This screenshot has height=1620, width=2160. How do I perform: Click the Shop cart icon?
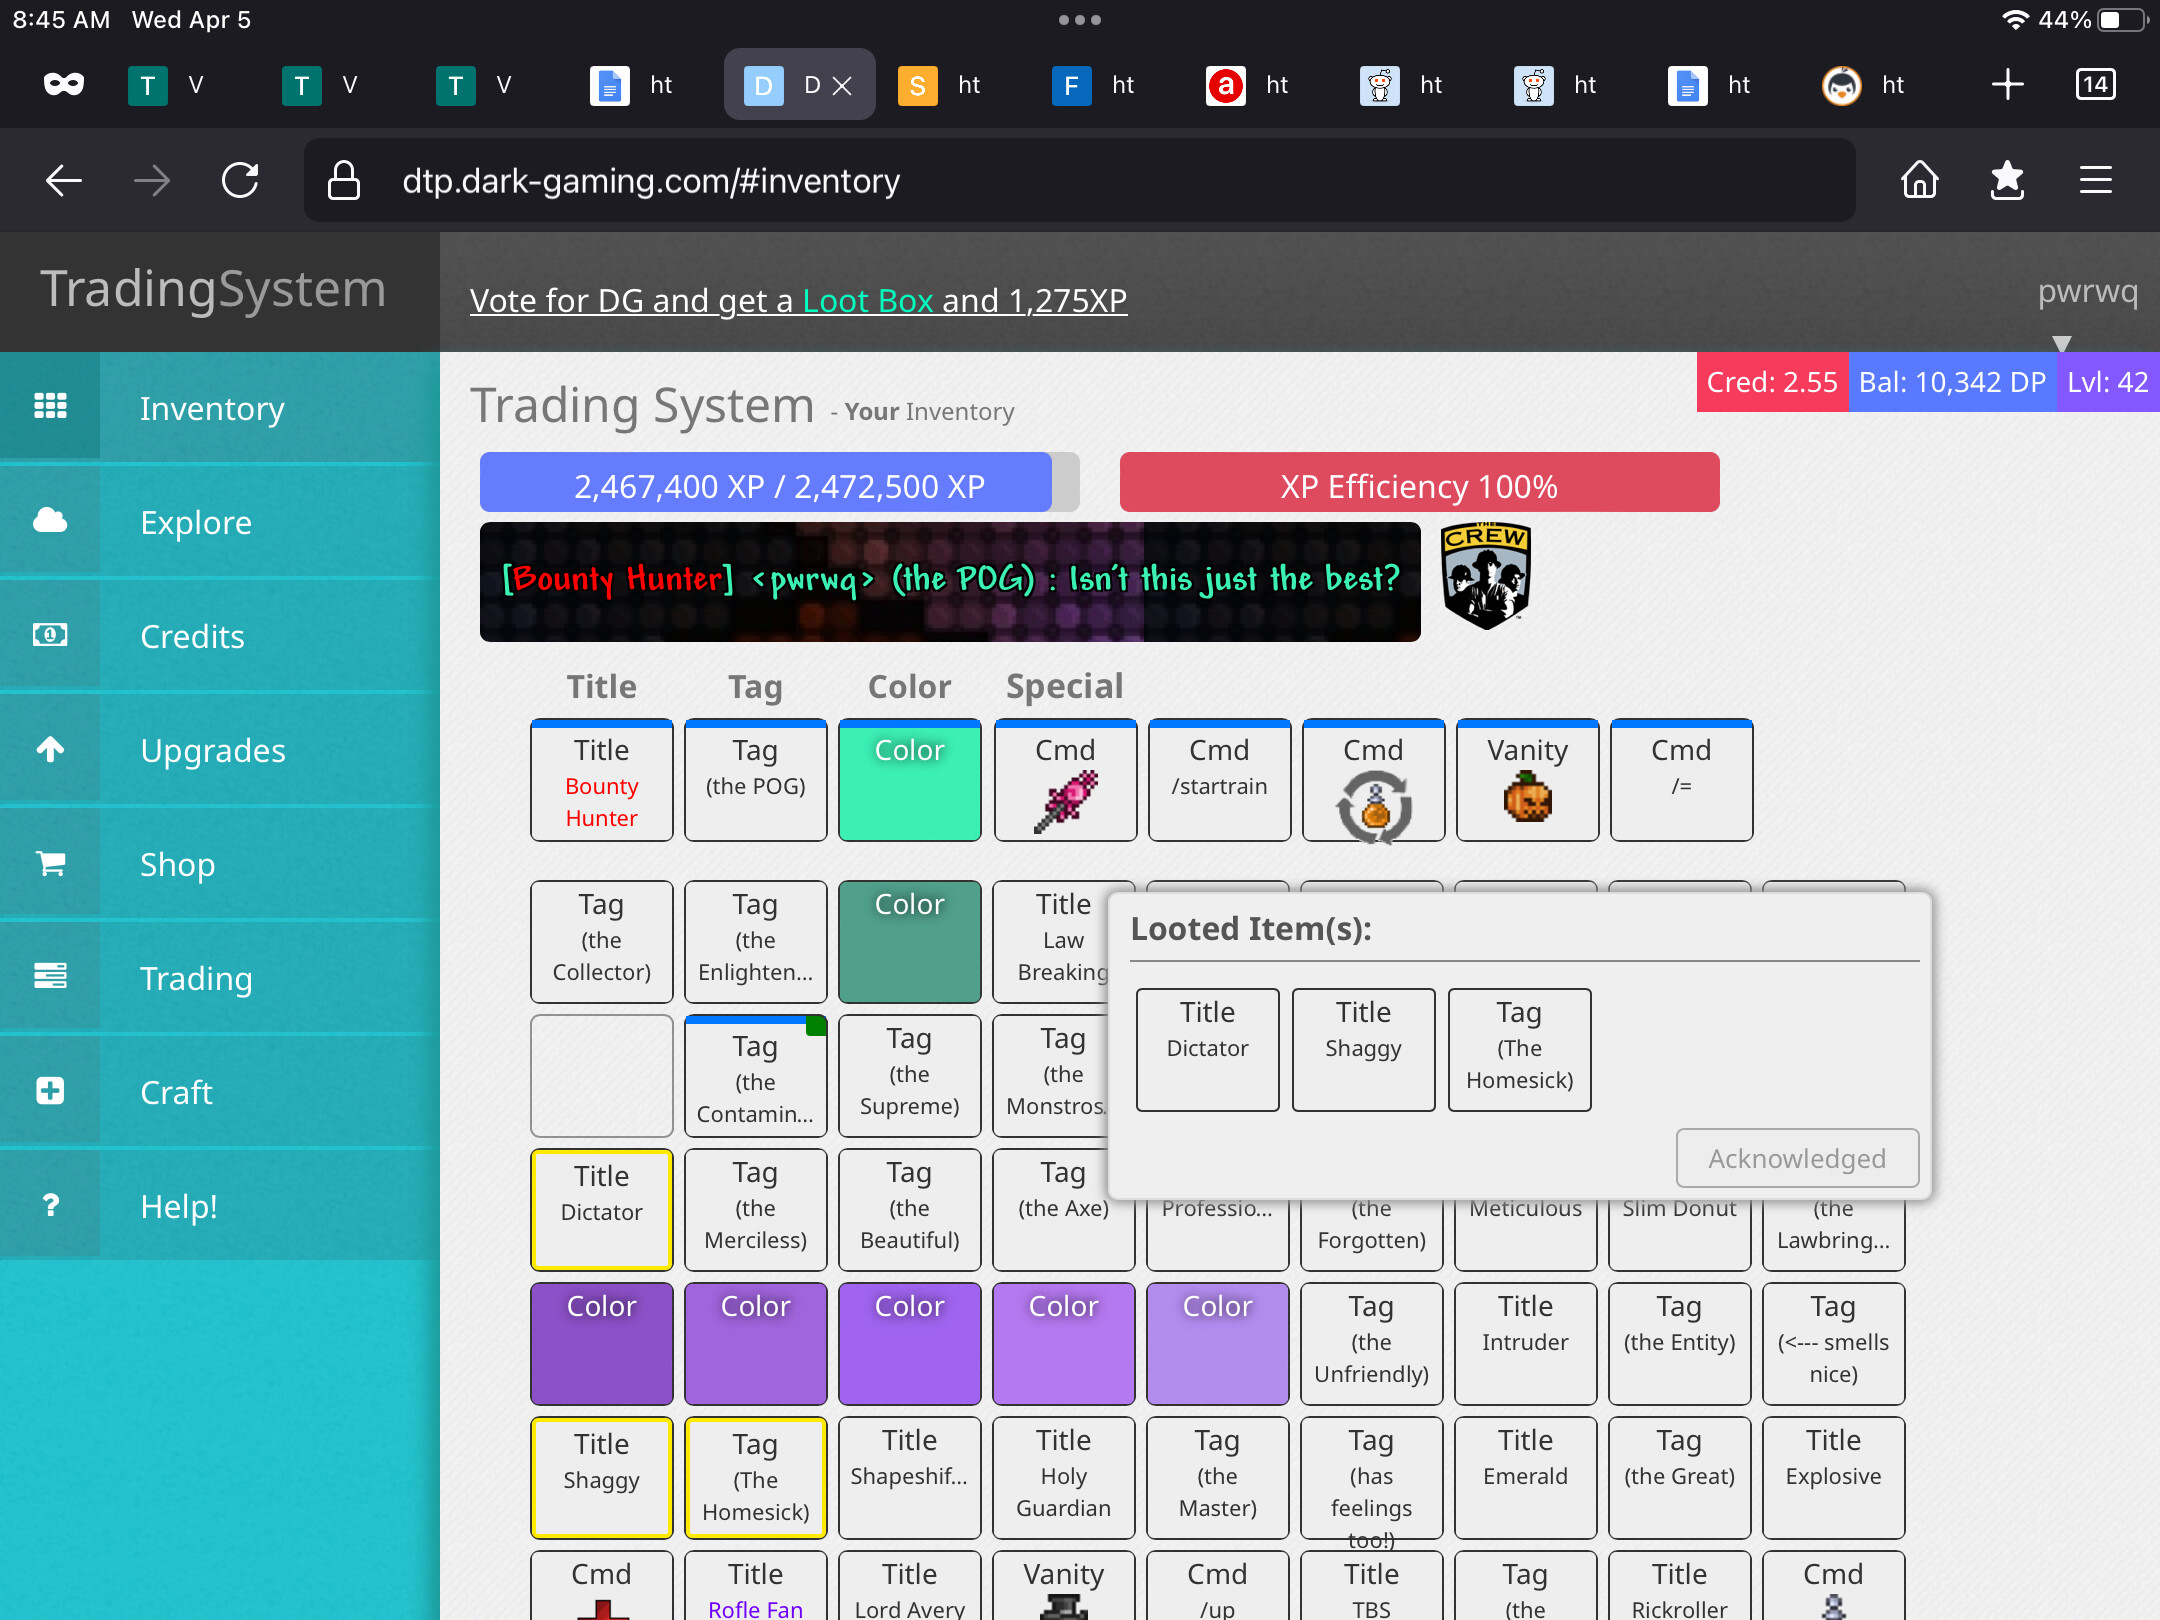pos(50,862)
